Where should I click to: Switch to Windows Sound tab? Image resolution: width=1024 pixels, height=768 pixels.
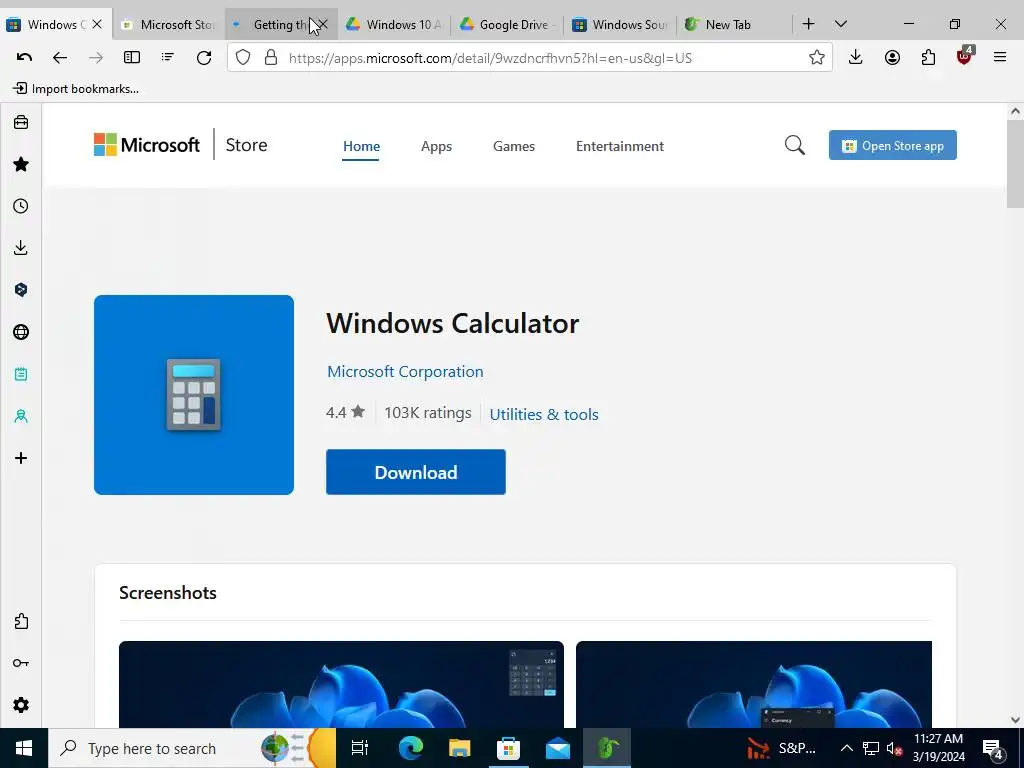click(x=620, y=24)
